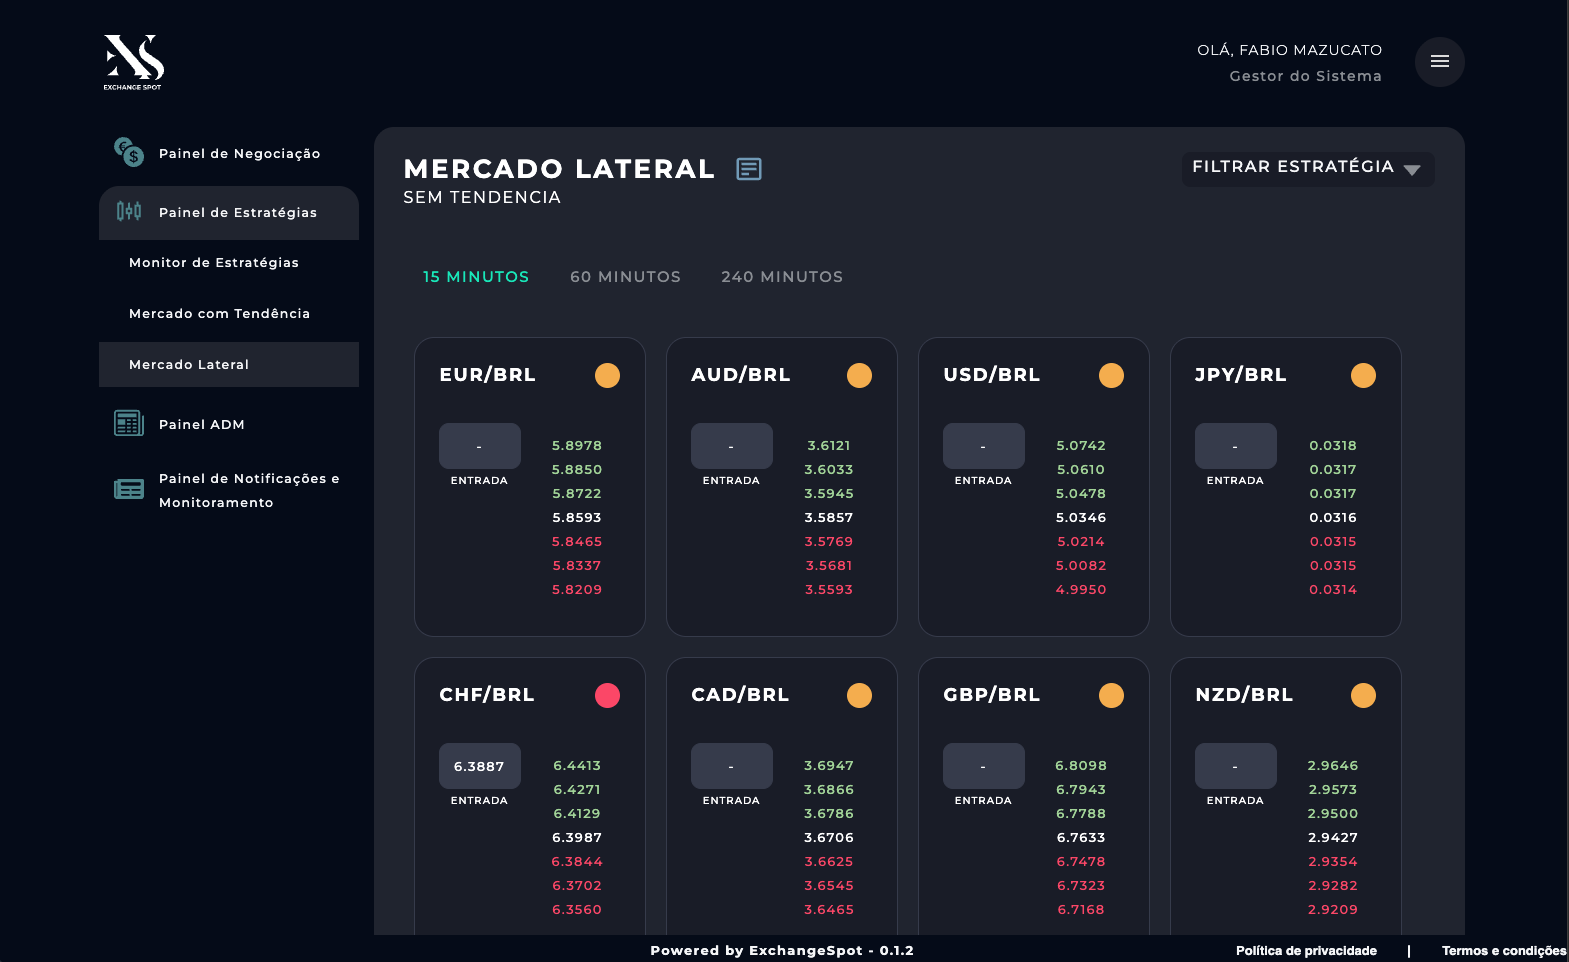The height and width of the screenshot is (962, 1569).
Task: Click the GBP/BRL card title
Action: click(x=991, y=695)
